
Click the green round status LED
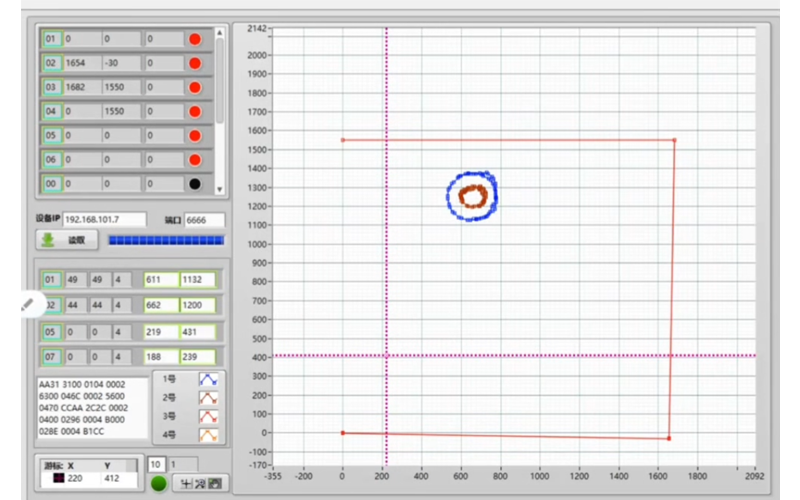[158, 484]
